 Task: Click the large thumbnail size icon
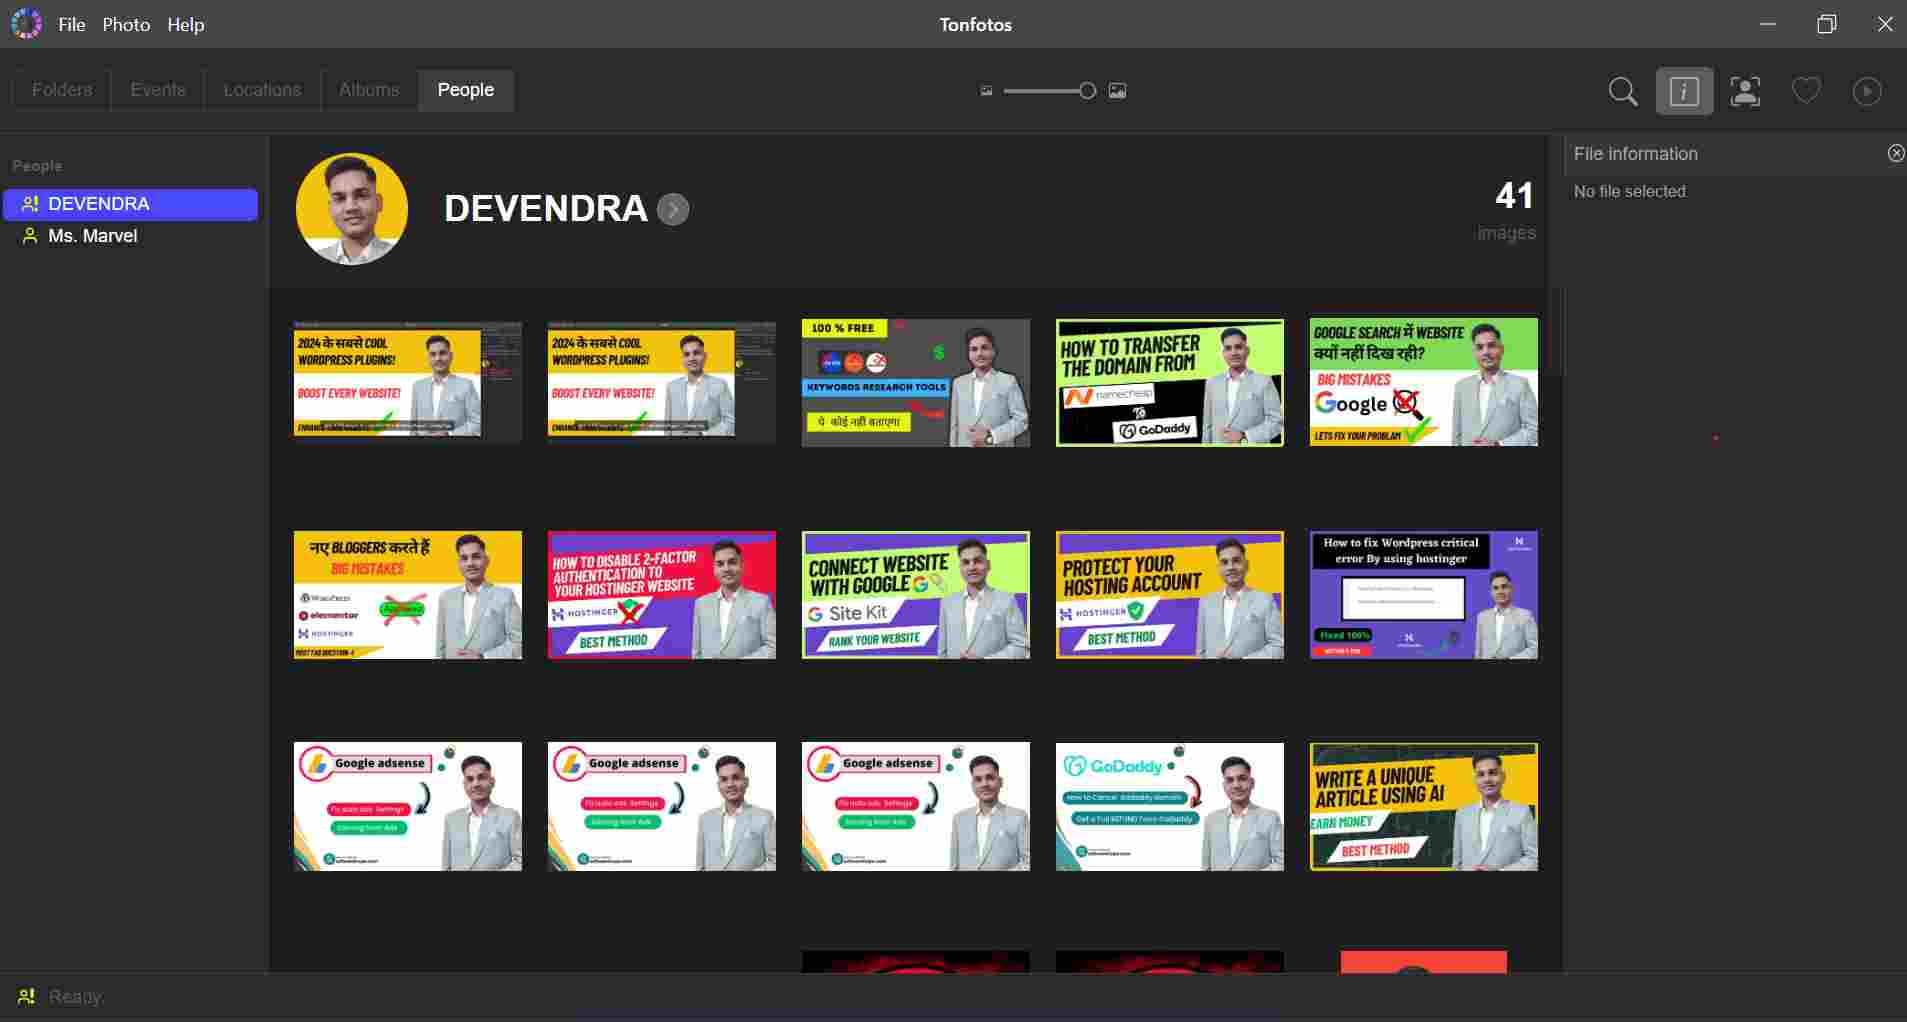click(1118, 91)
